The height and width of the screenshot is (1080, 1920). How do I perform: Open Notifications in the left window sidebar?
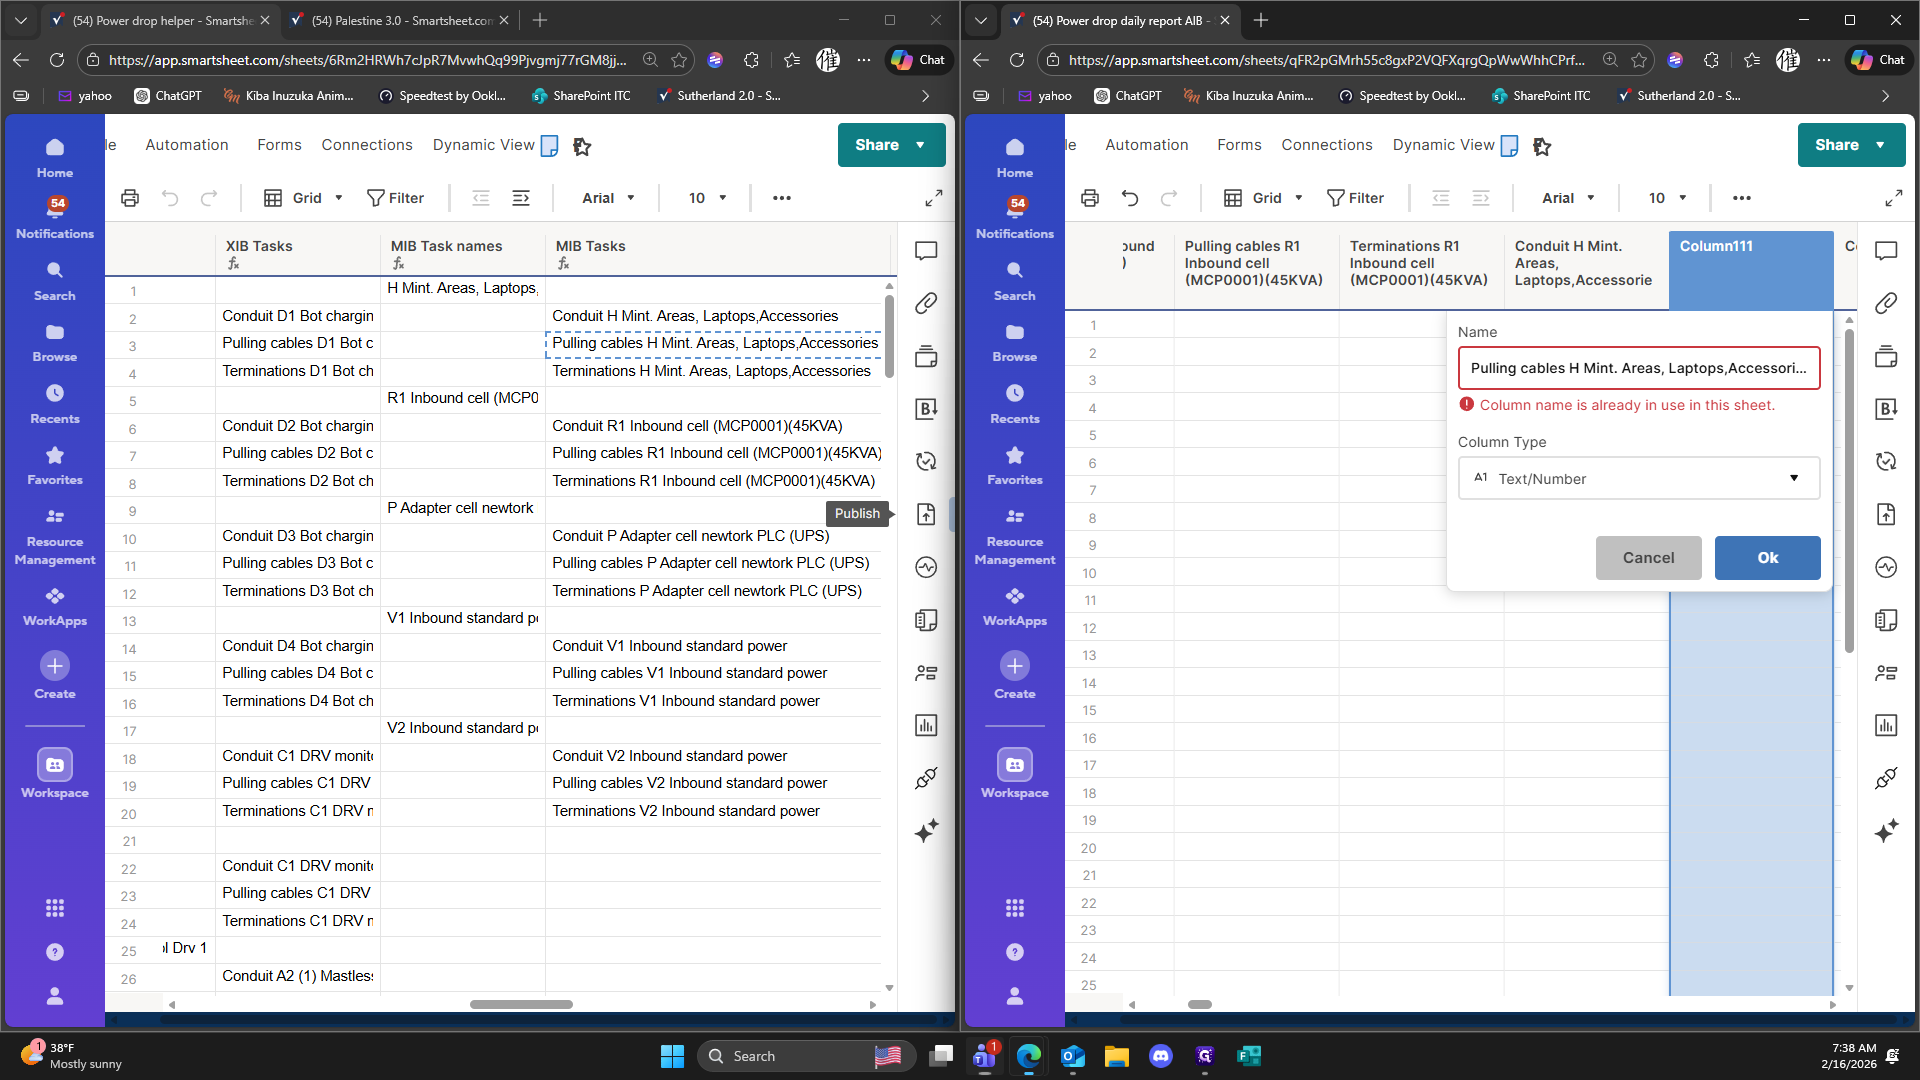55,217
